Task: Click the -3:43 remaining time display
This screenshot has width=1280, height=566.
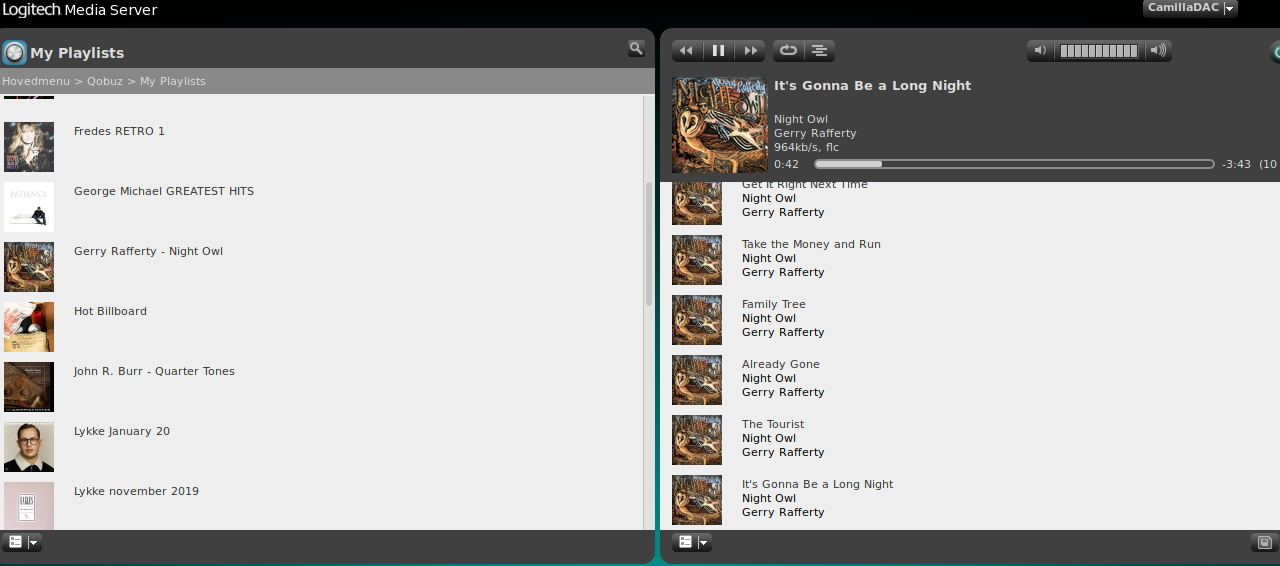Action: (1236, 164)
